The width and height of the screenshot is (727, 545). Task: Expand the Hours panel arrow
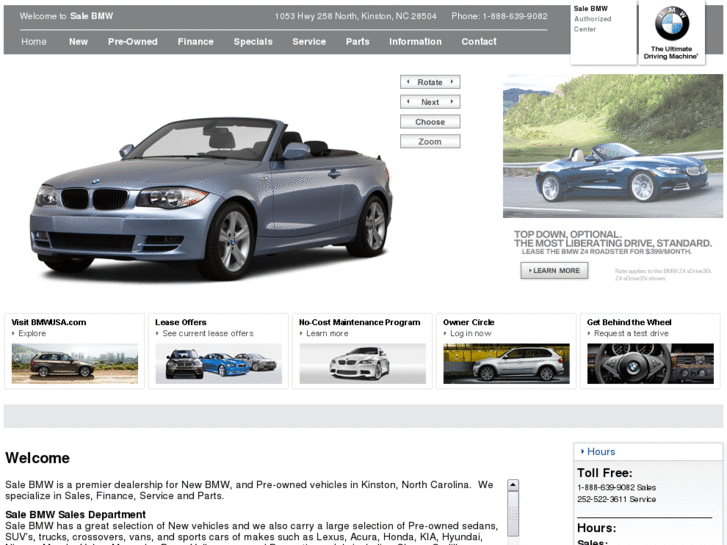click(582, 451)
